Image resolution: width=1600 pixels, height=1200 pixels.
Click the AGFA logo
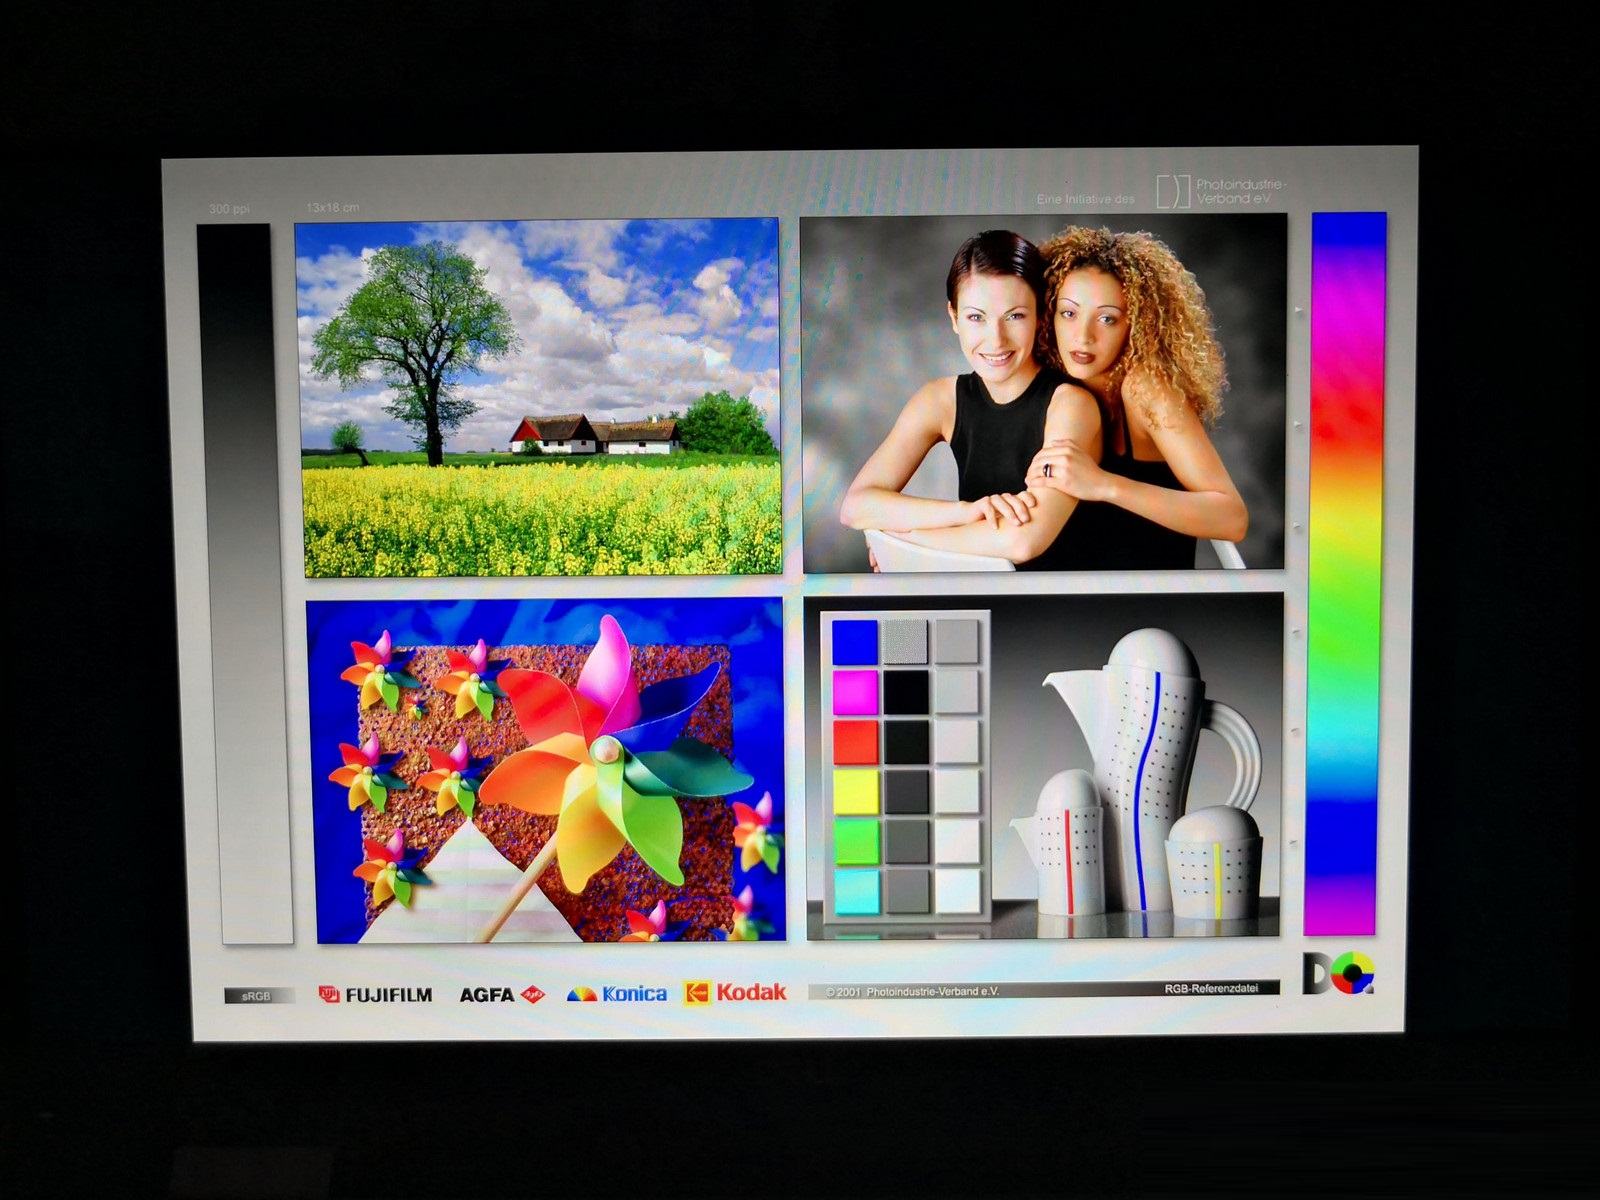(x=501, y=994)
